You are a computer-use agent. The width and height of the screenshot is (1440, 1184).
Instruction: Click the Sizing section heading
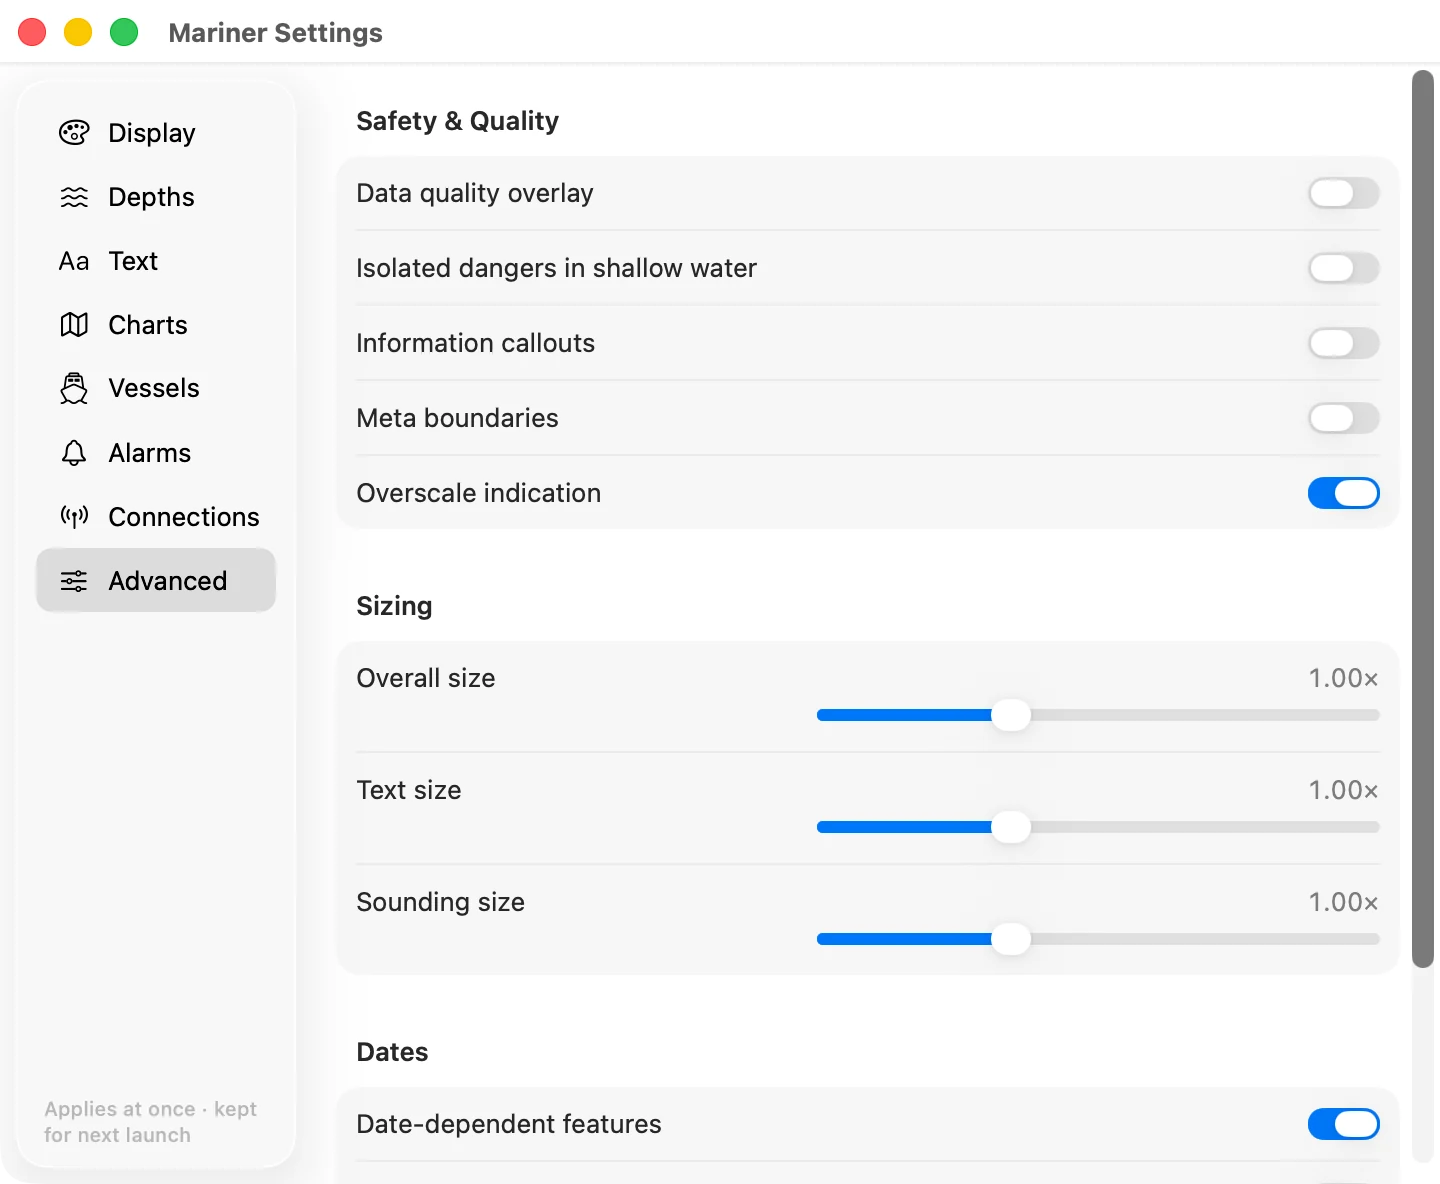pos(394,606)
